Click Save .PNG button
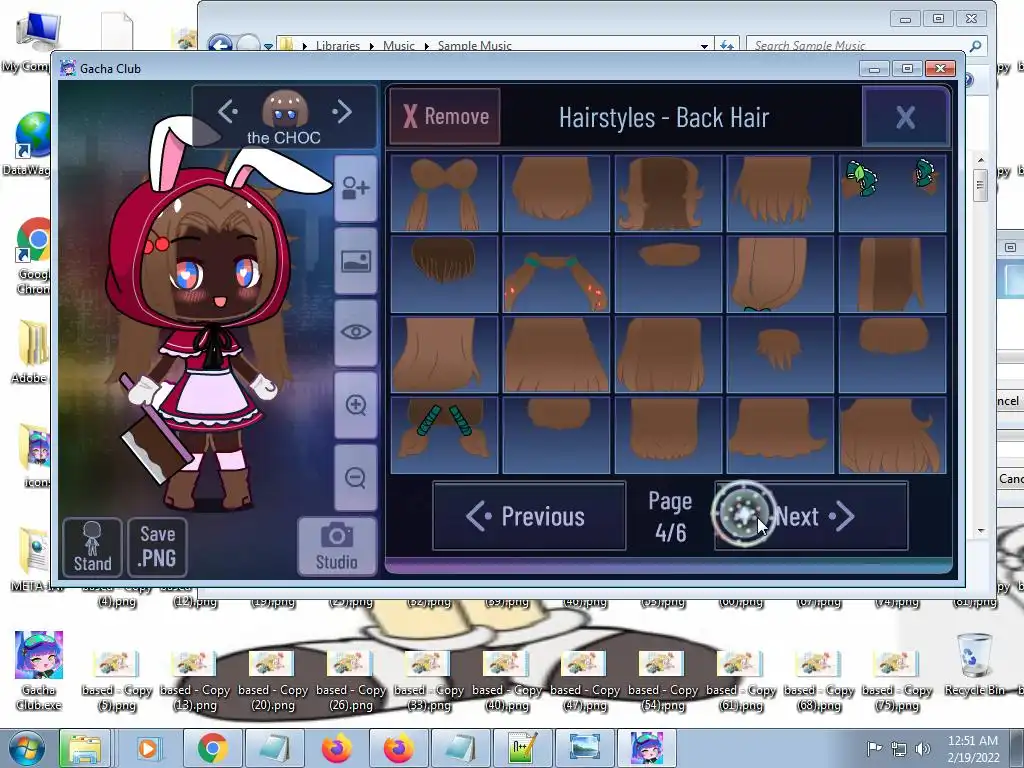1024x768 pixels. click(x=157, y=547)
